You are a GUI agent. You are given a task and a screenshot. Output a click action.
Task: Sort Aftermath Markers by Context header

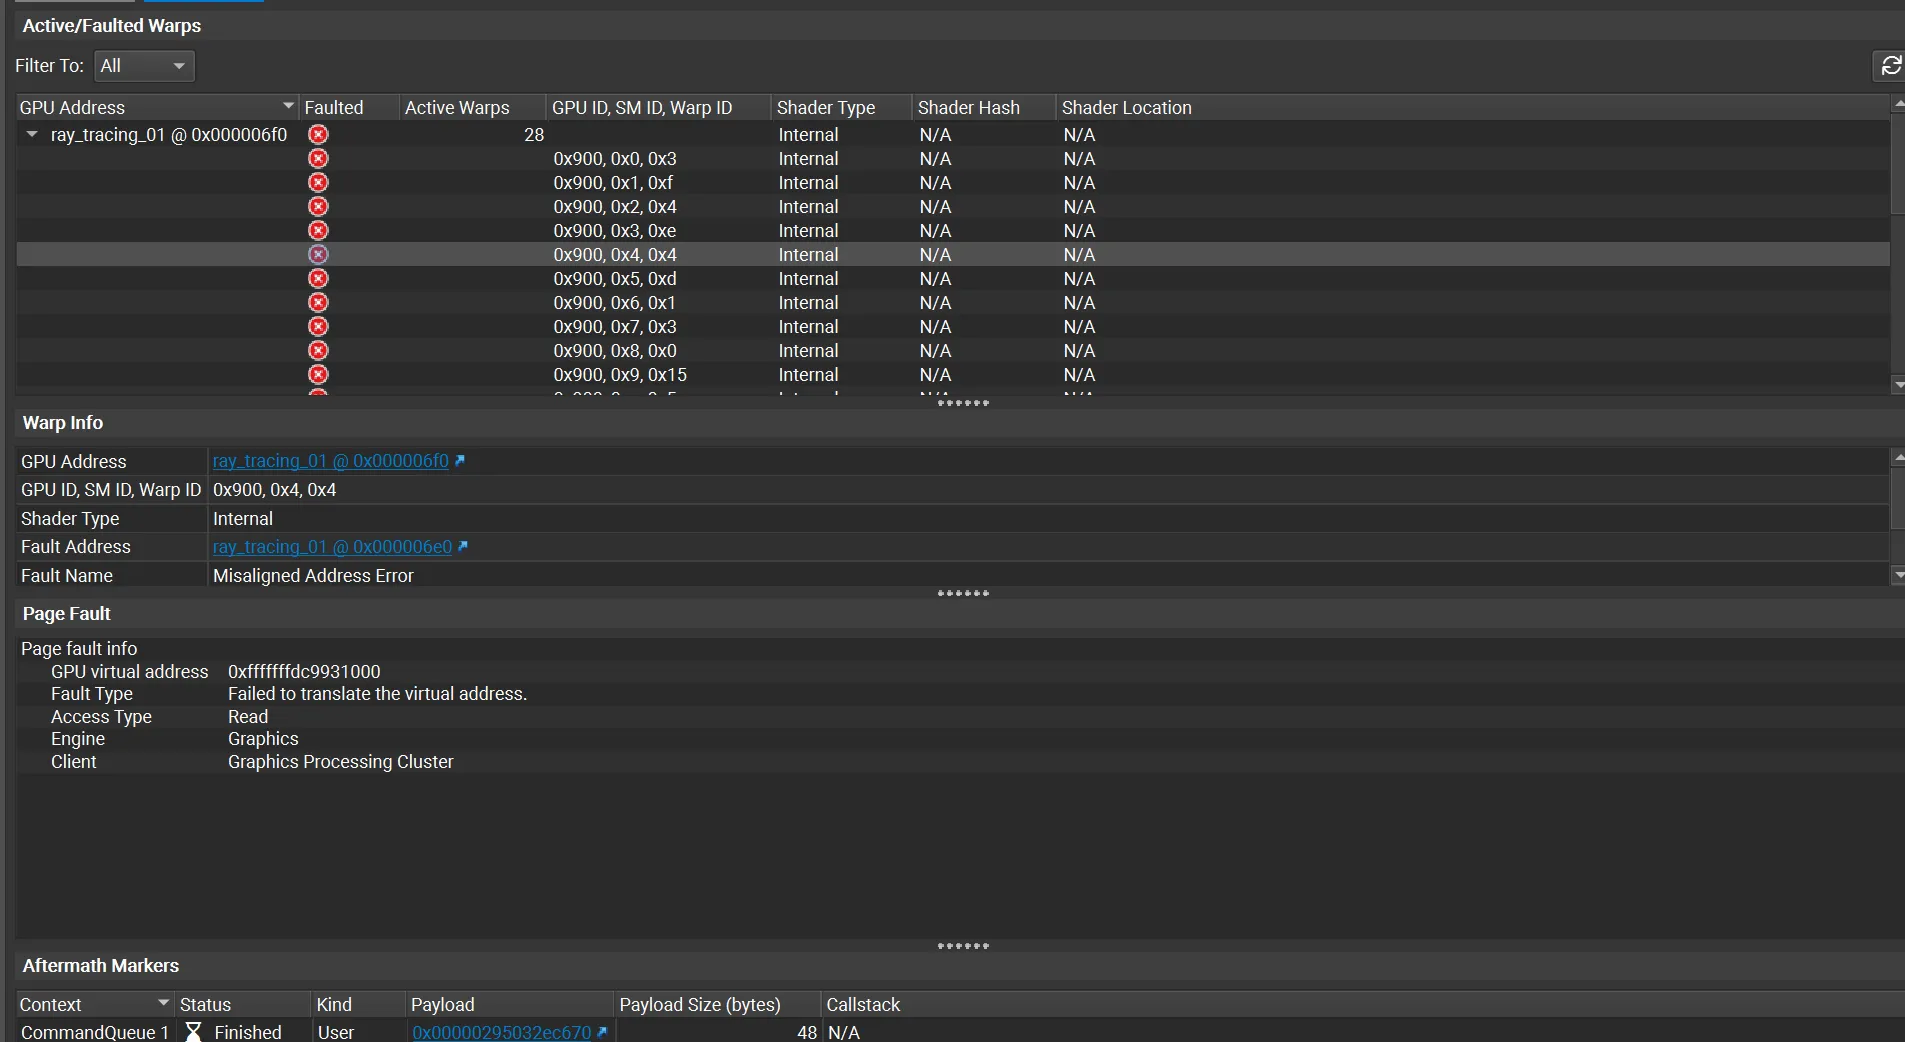[95, 1004]
